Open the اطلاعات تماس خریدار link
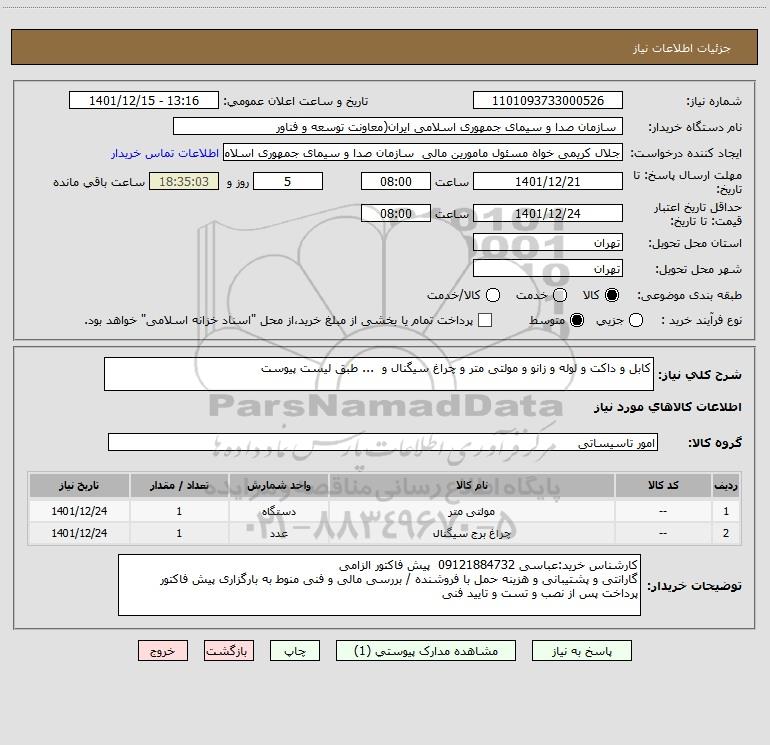This screenshot has height=745, width=770. coord(165,153)
